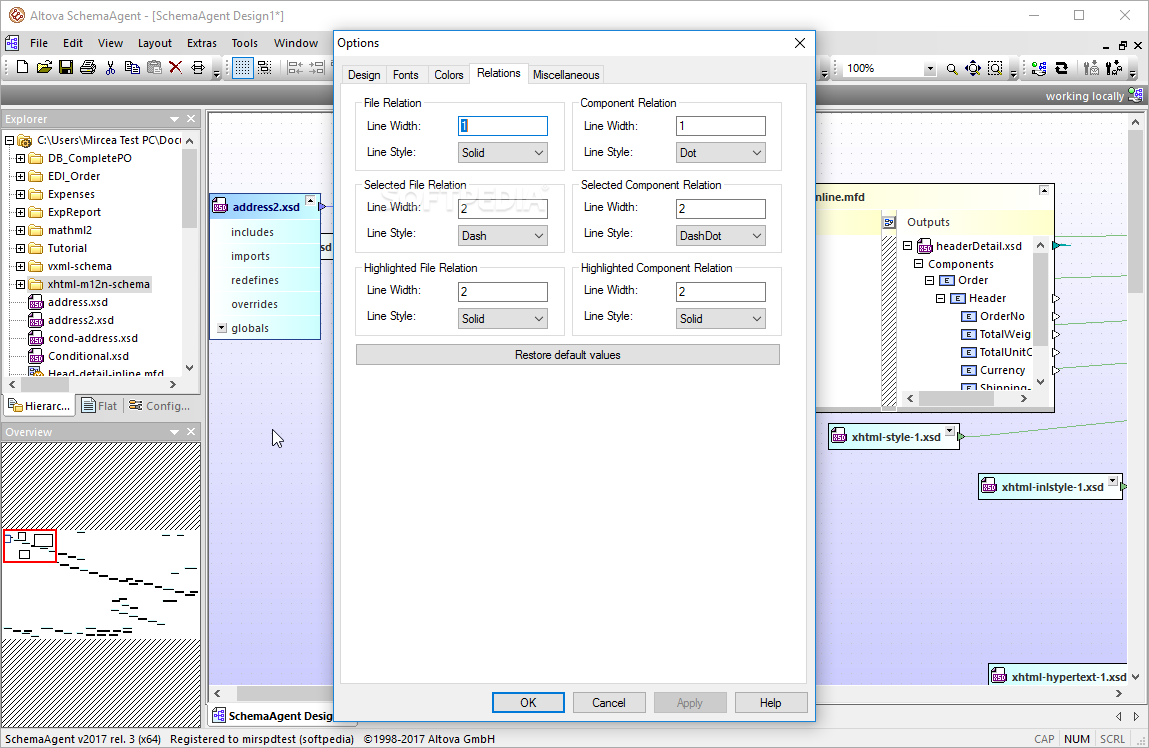Click the address2.xsd box XSD icon

click(220, 207)
